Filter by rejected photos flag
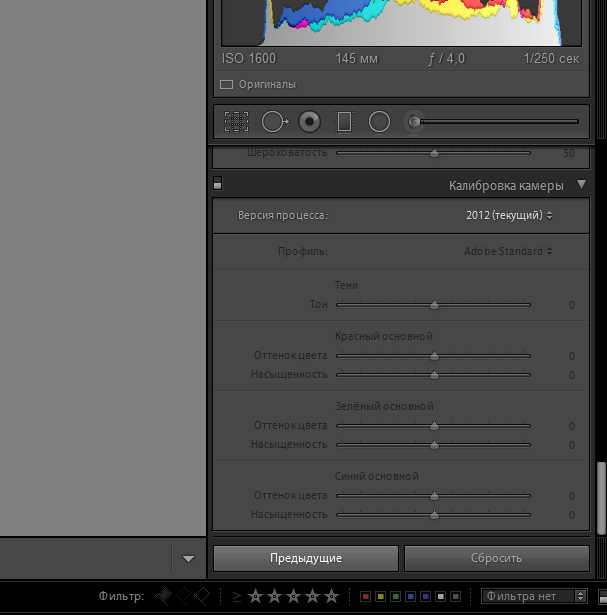This screenshot has width=607, height=615. point(202,596)
